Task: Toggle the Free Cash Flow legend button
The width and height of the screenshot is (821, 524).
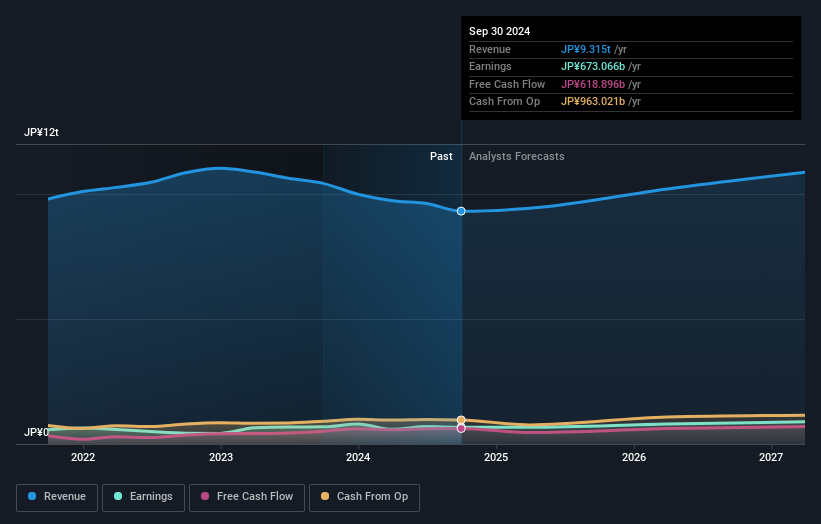Action: pos(247,497)
